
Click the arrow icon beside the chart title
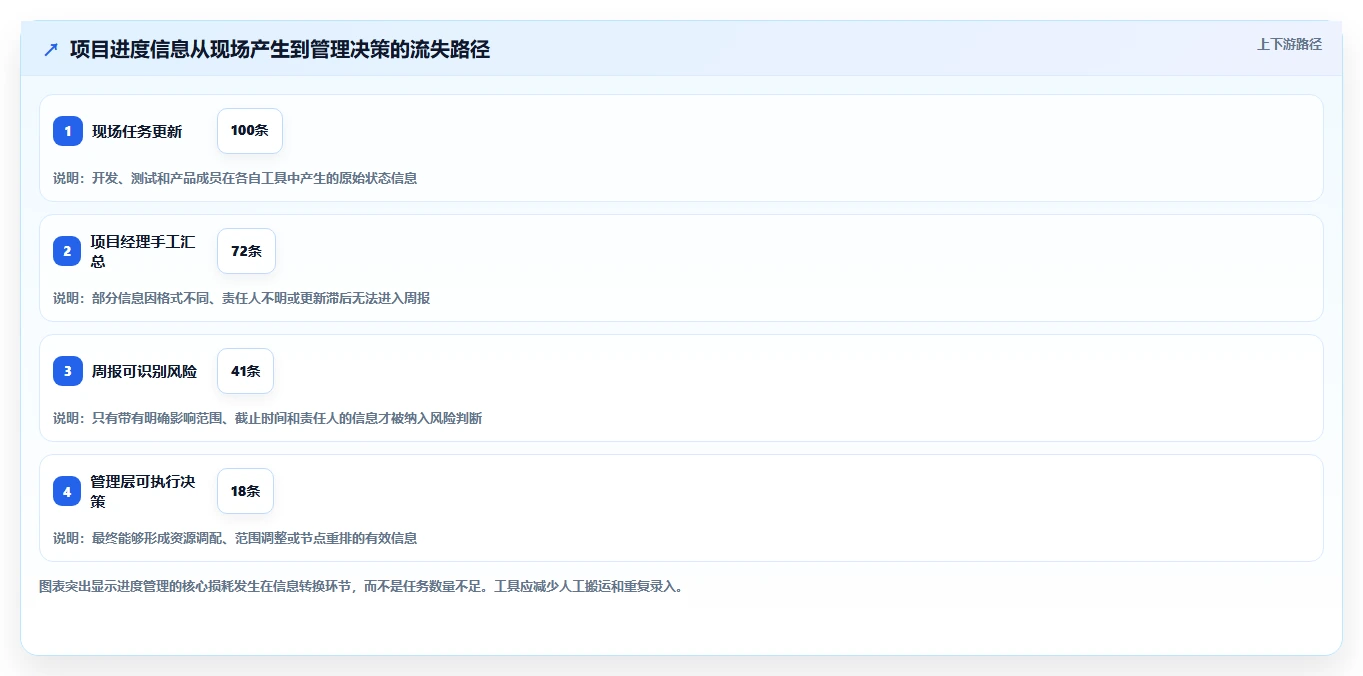[x=51, y=49]
